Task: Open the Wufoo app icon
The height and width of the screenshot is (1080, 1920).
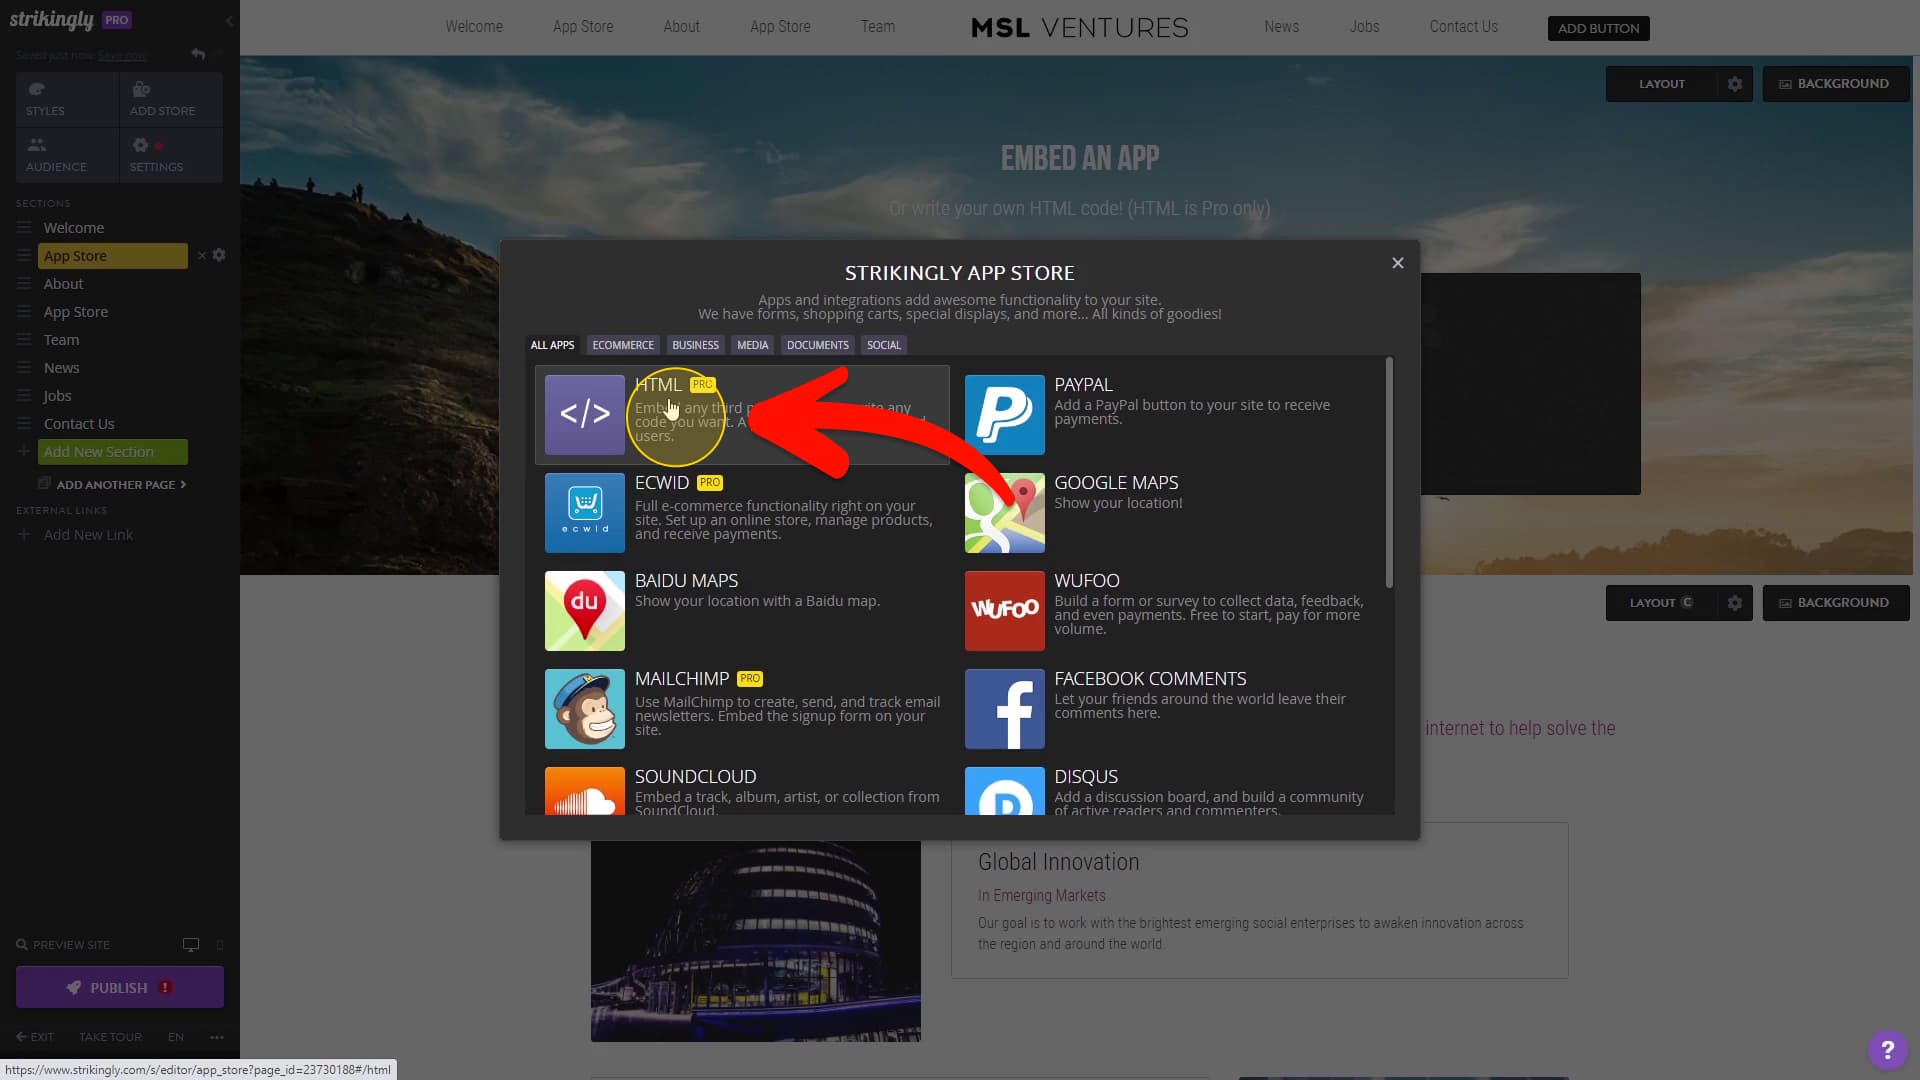Action: [x=1004, y=611]
